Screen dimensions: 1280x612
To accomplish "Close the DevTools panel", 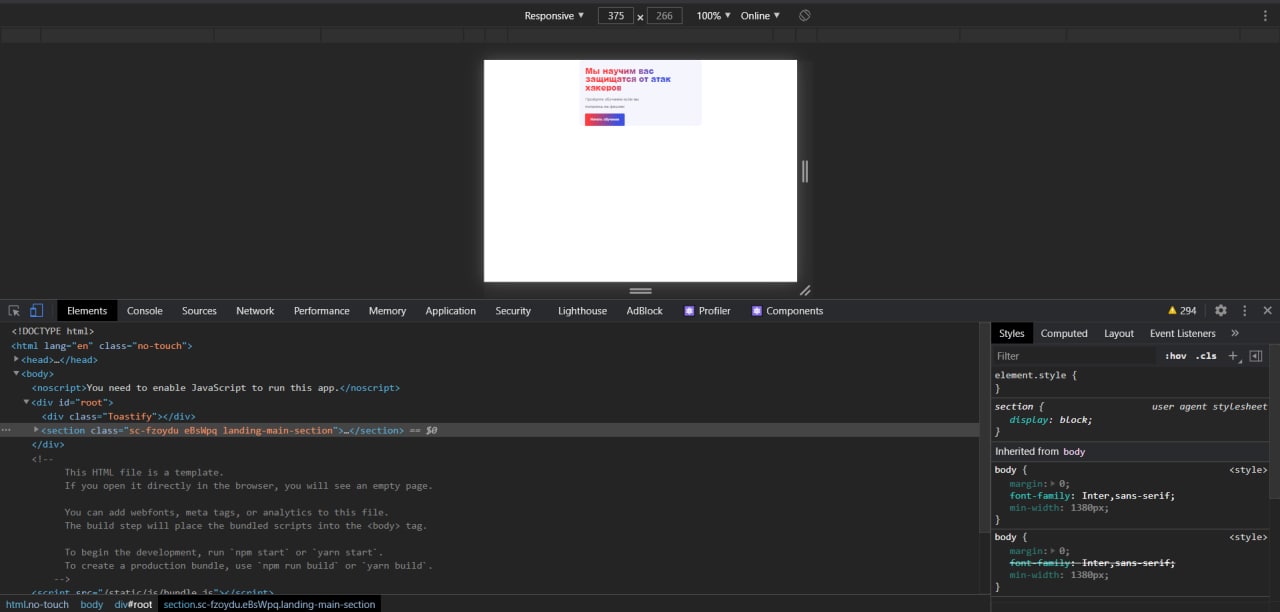I will pyautogui.click(x=1268, y=311).
